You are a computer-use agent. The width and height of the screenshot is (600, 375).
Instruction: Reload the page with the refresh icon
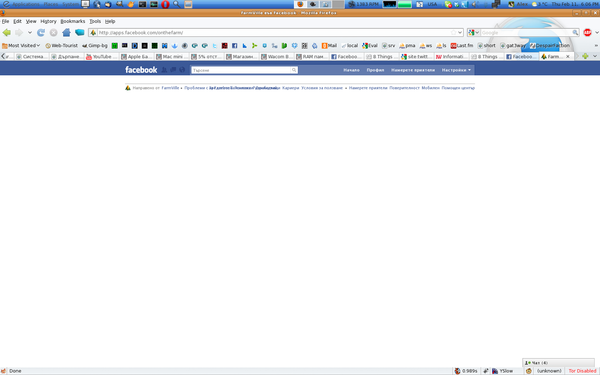tap(41, 33)
